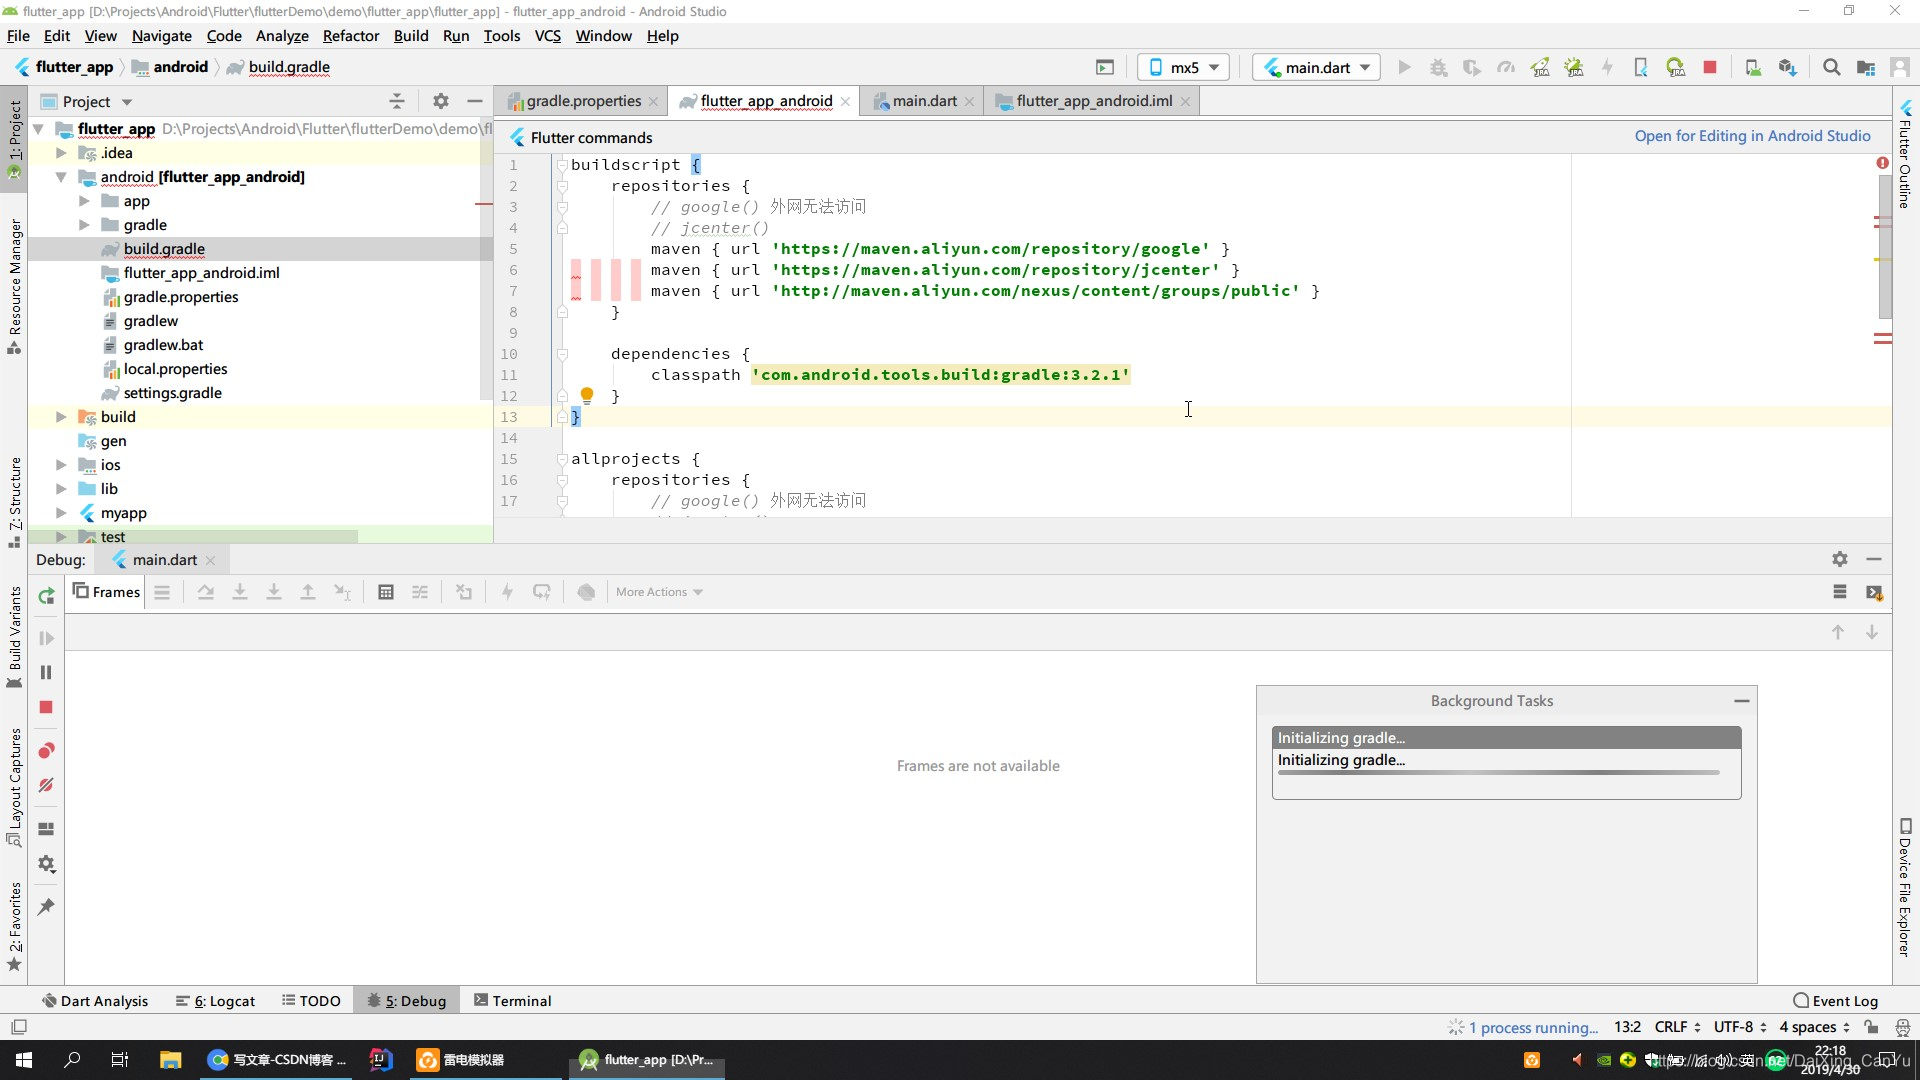Open SDK Manager icon in toolbar
This screenshot has height=1080, width=1920.
(x=1787, y=67)
